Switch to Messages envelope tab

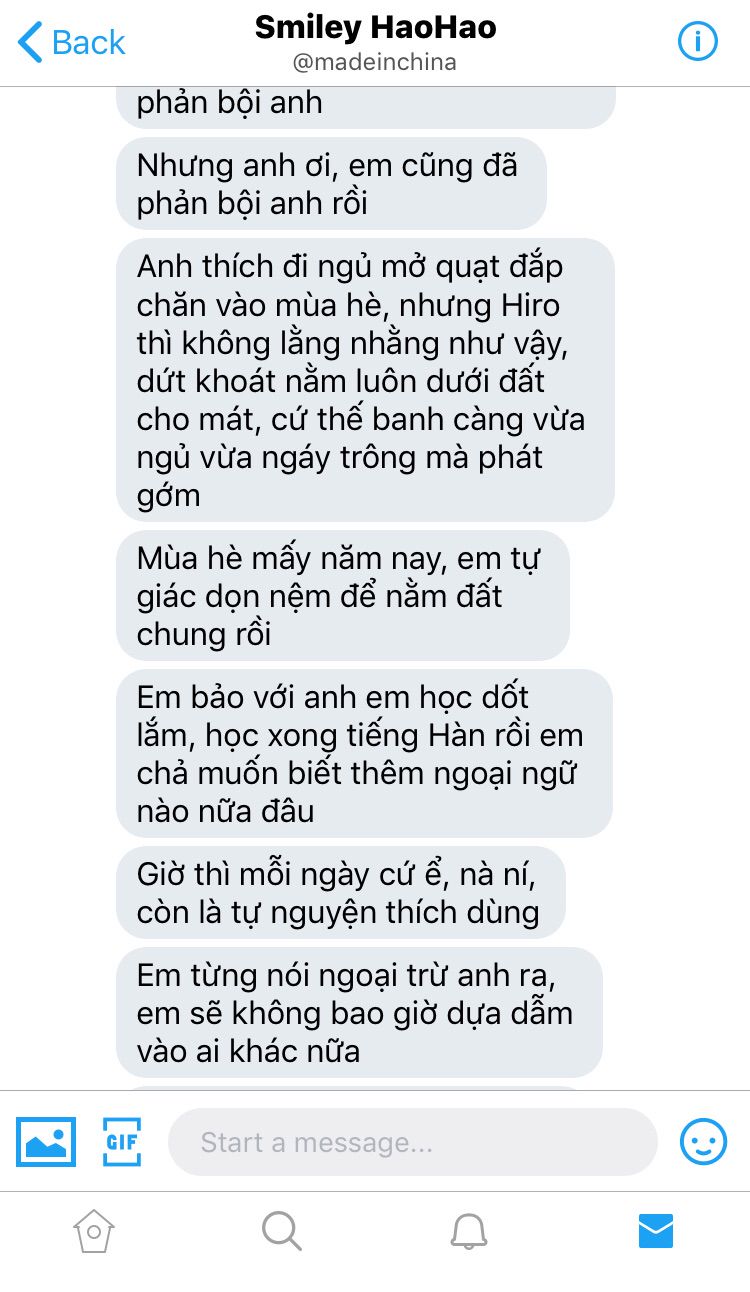pyautogui.click(x=656, y=1231)
